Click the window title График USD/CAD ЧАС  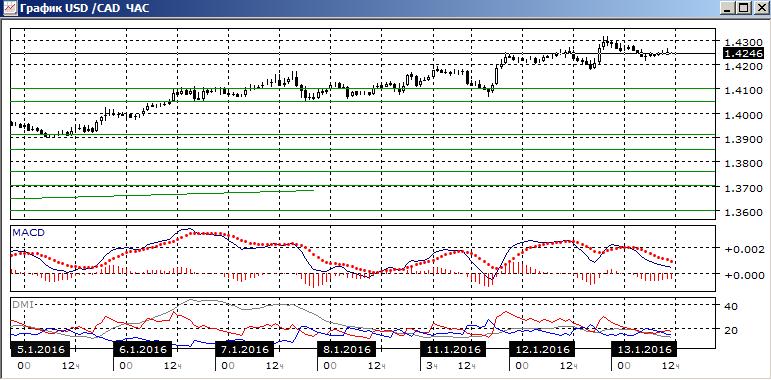point(85,8)
